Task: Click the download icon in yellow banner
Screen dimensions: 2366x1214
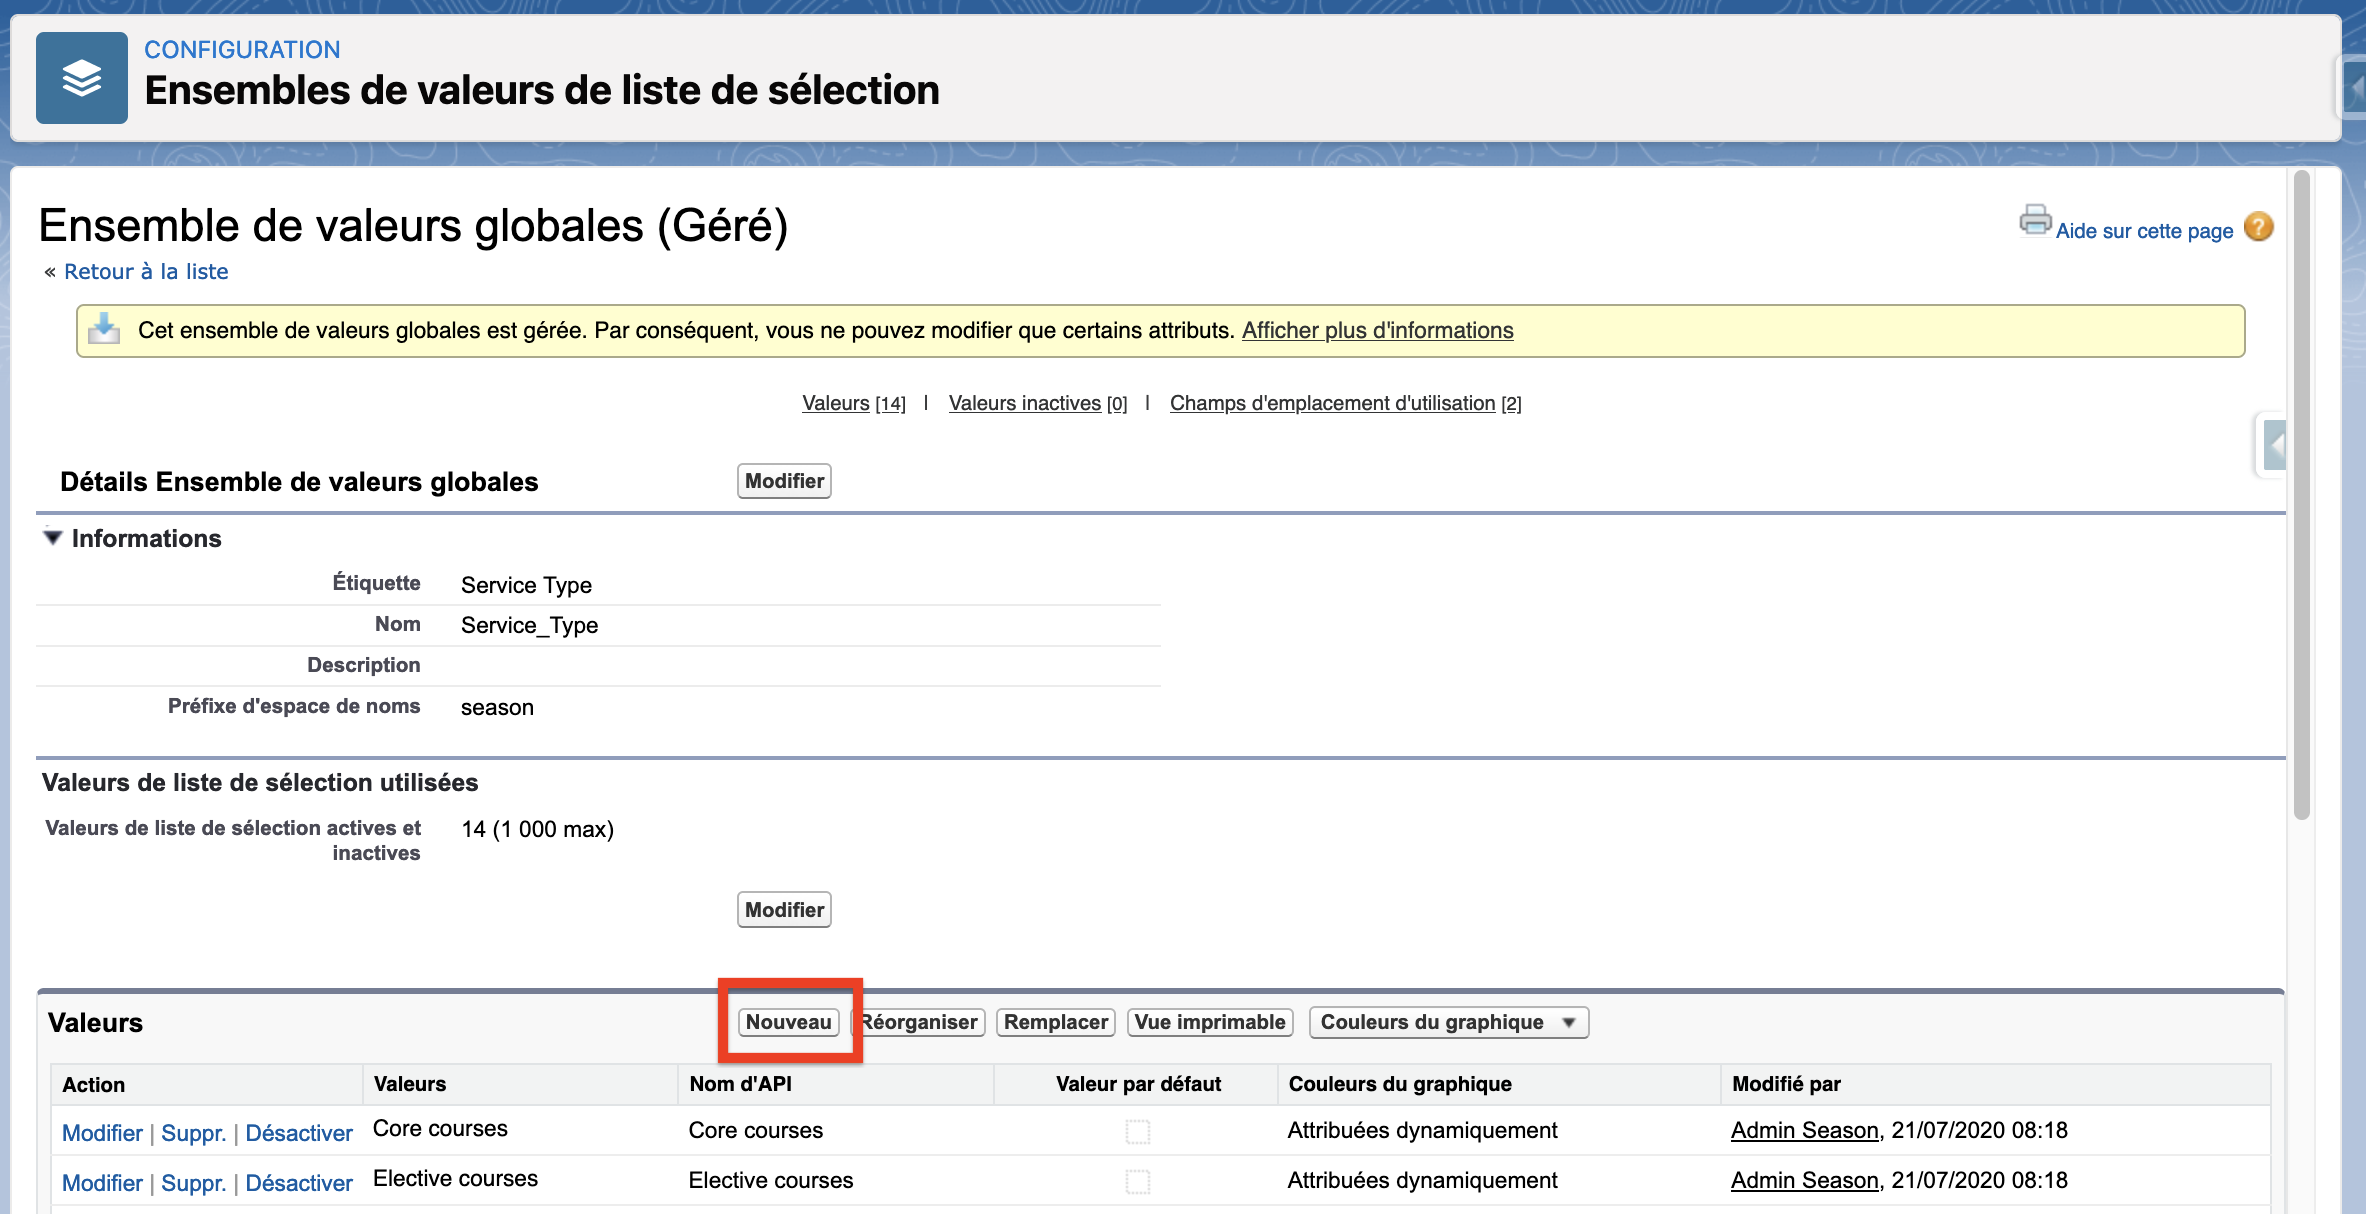Action: coord(104,329)
